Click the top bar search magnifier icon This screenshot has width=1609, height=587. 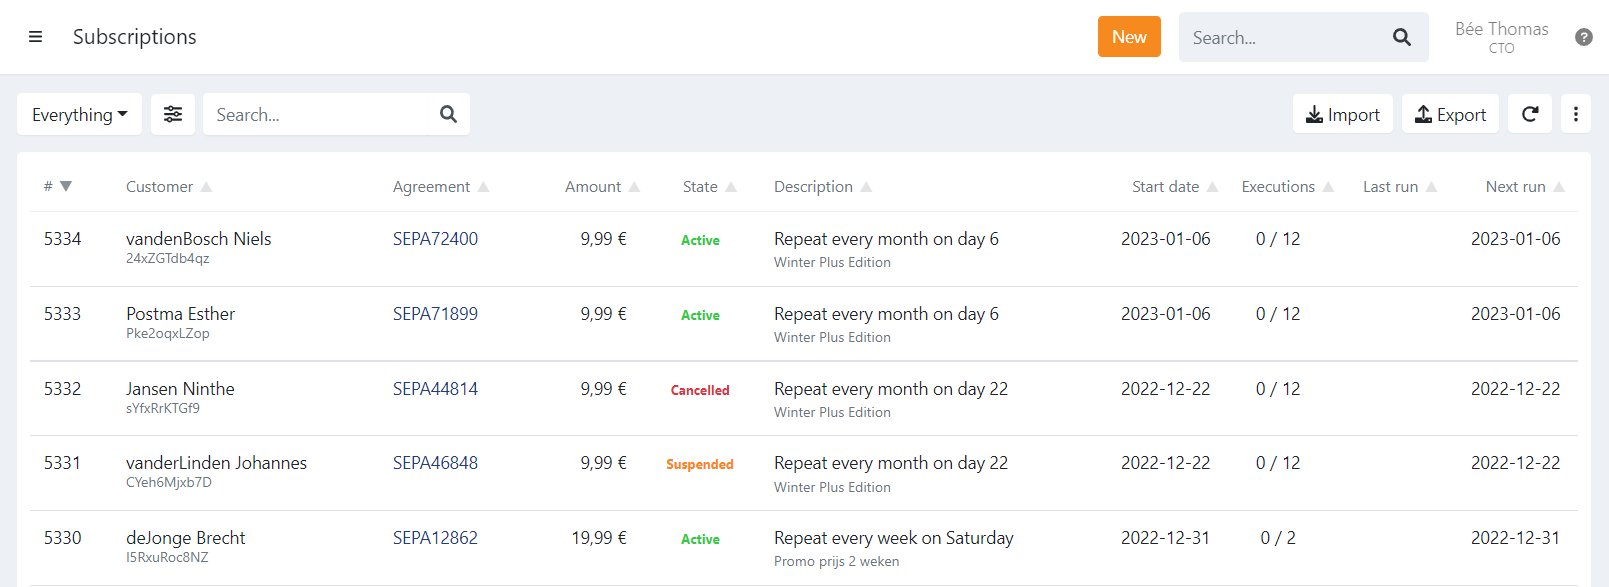(1401, 37)
